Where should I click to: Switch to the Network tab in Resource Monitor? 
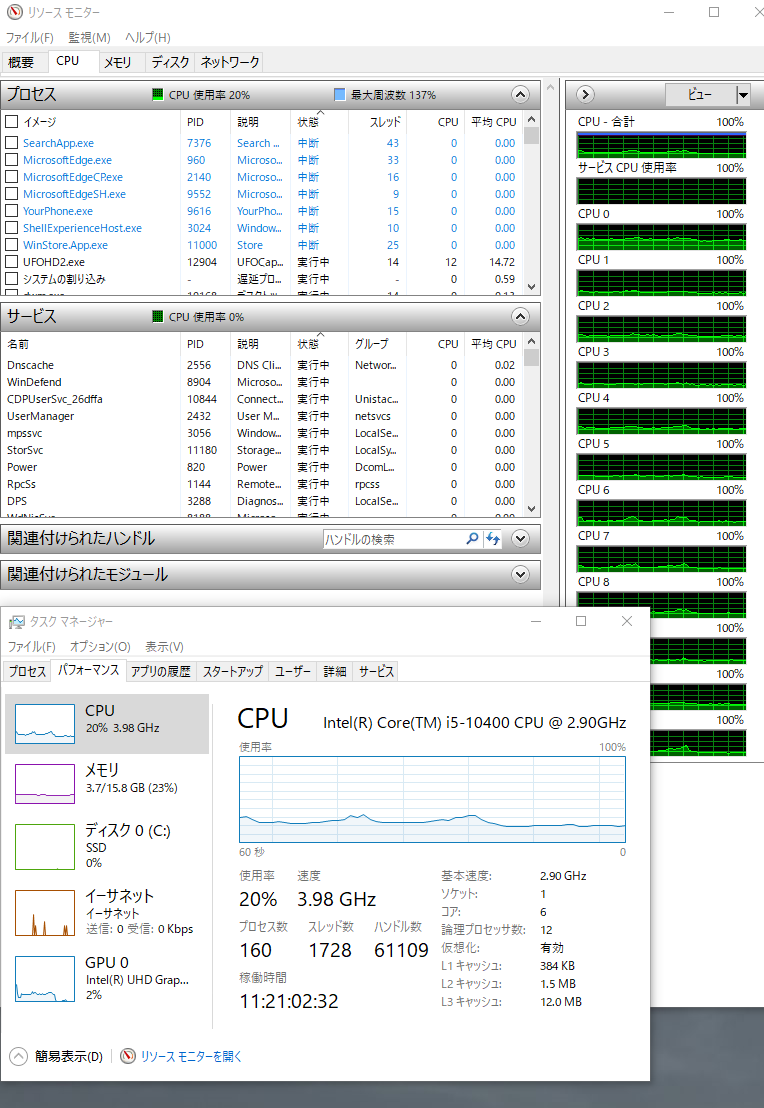[230, 62]
